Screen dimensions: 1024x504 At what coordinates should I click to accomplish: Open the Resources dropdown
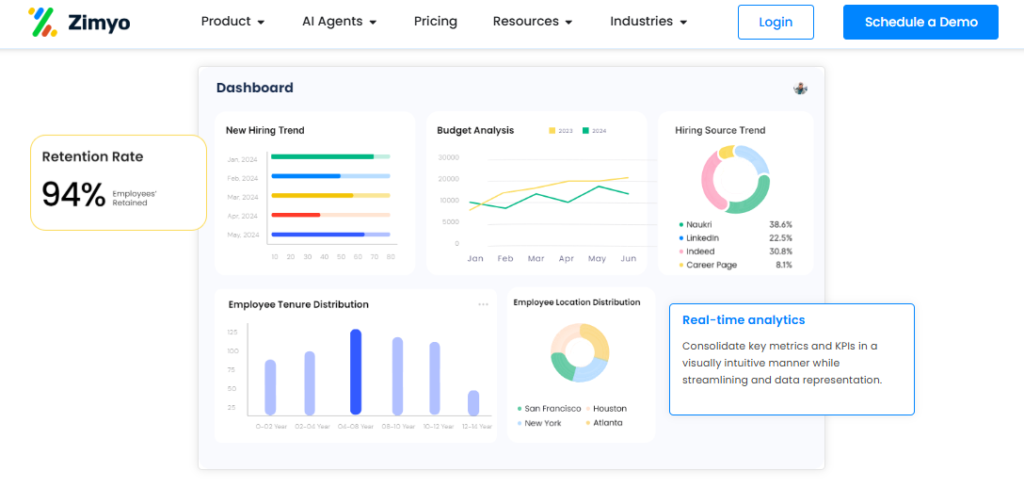point(532,22)
